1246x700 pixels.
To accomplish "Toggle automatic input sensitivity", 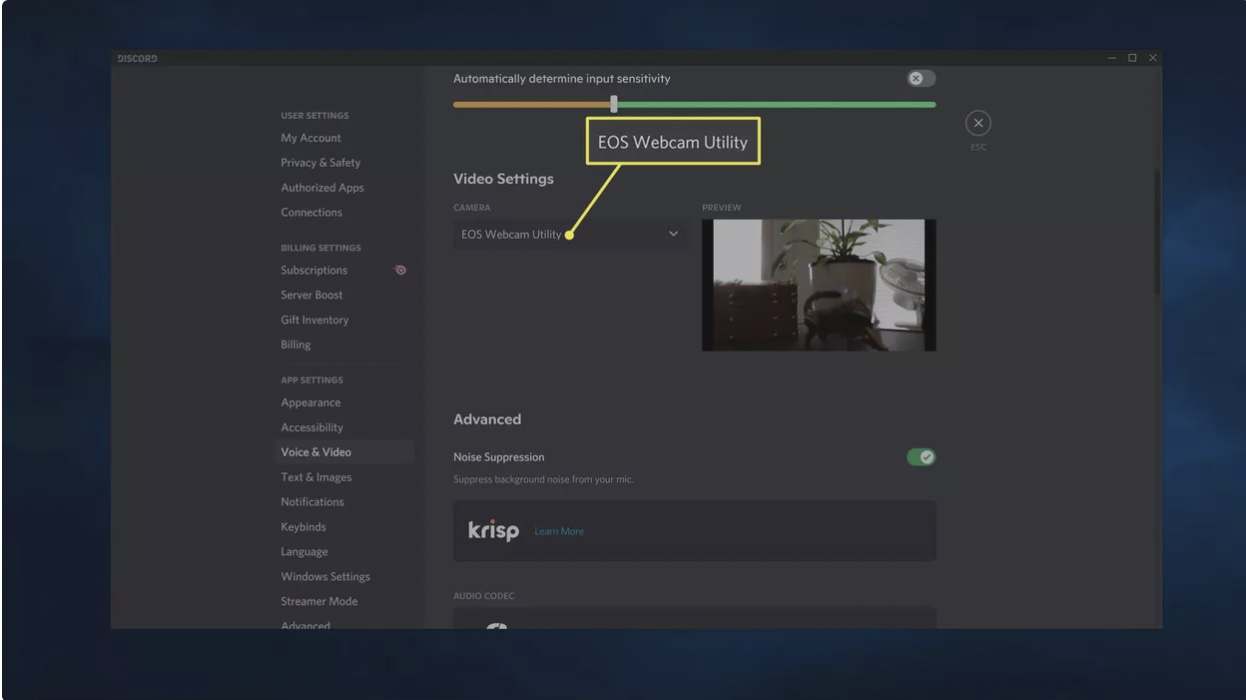I will (x=921, y=78).
